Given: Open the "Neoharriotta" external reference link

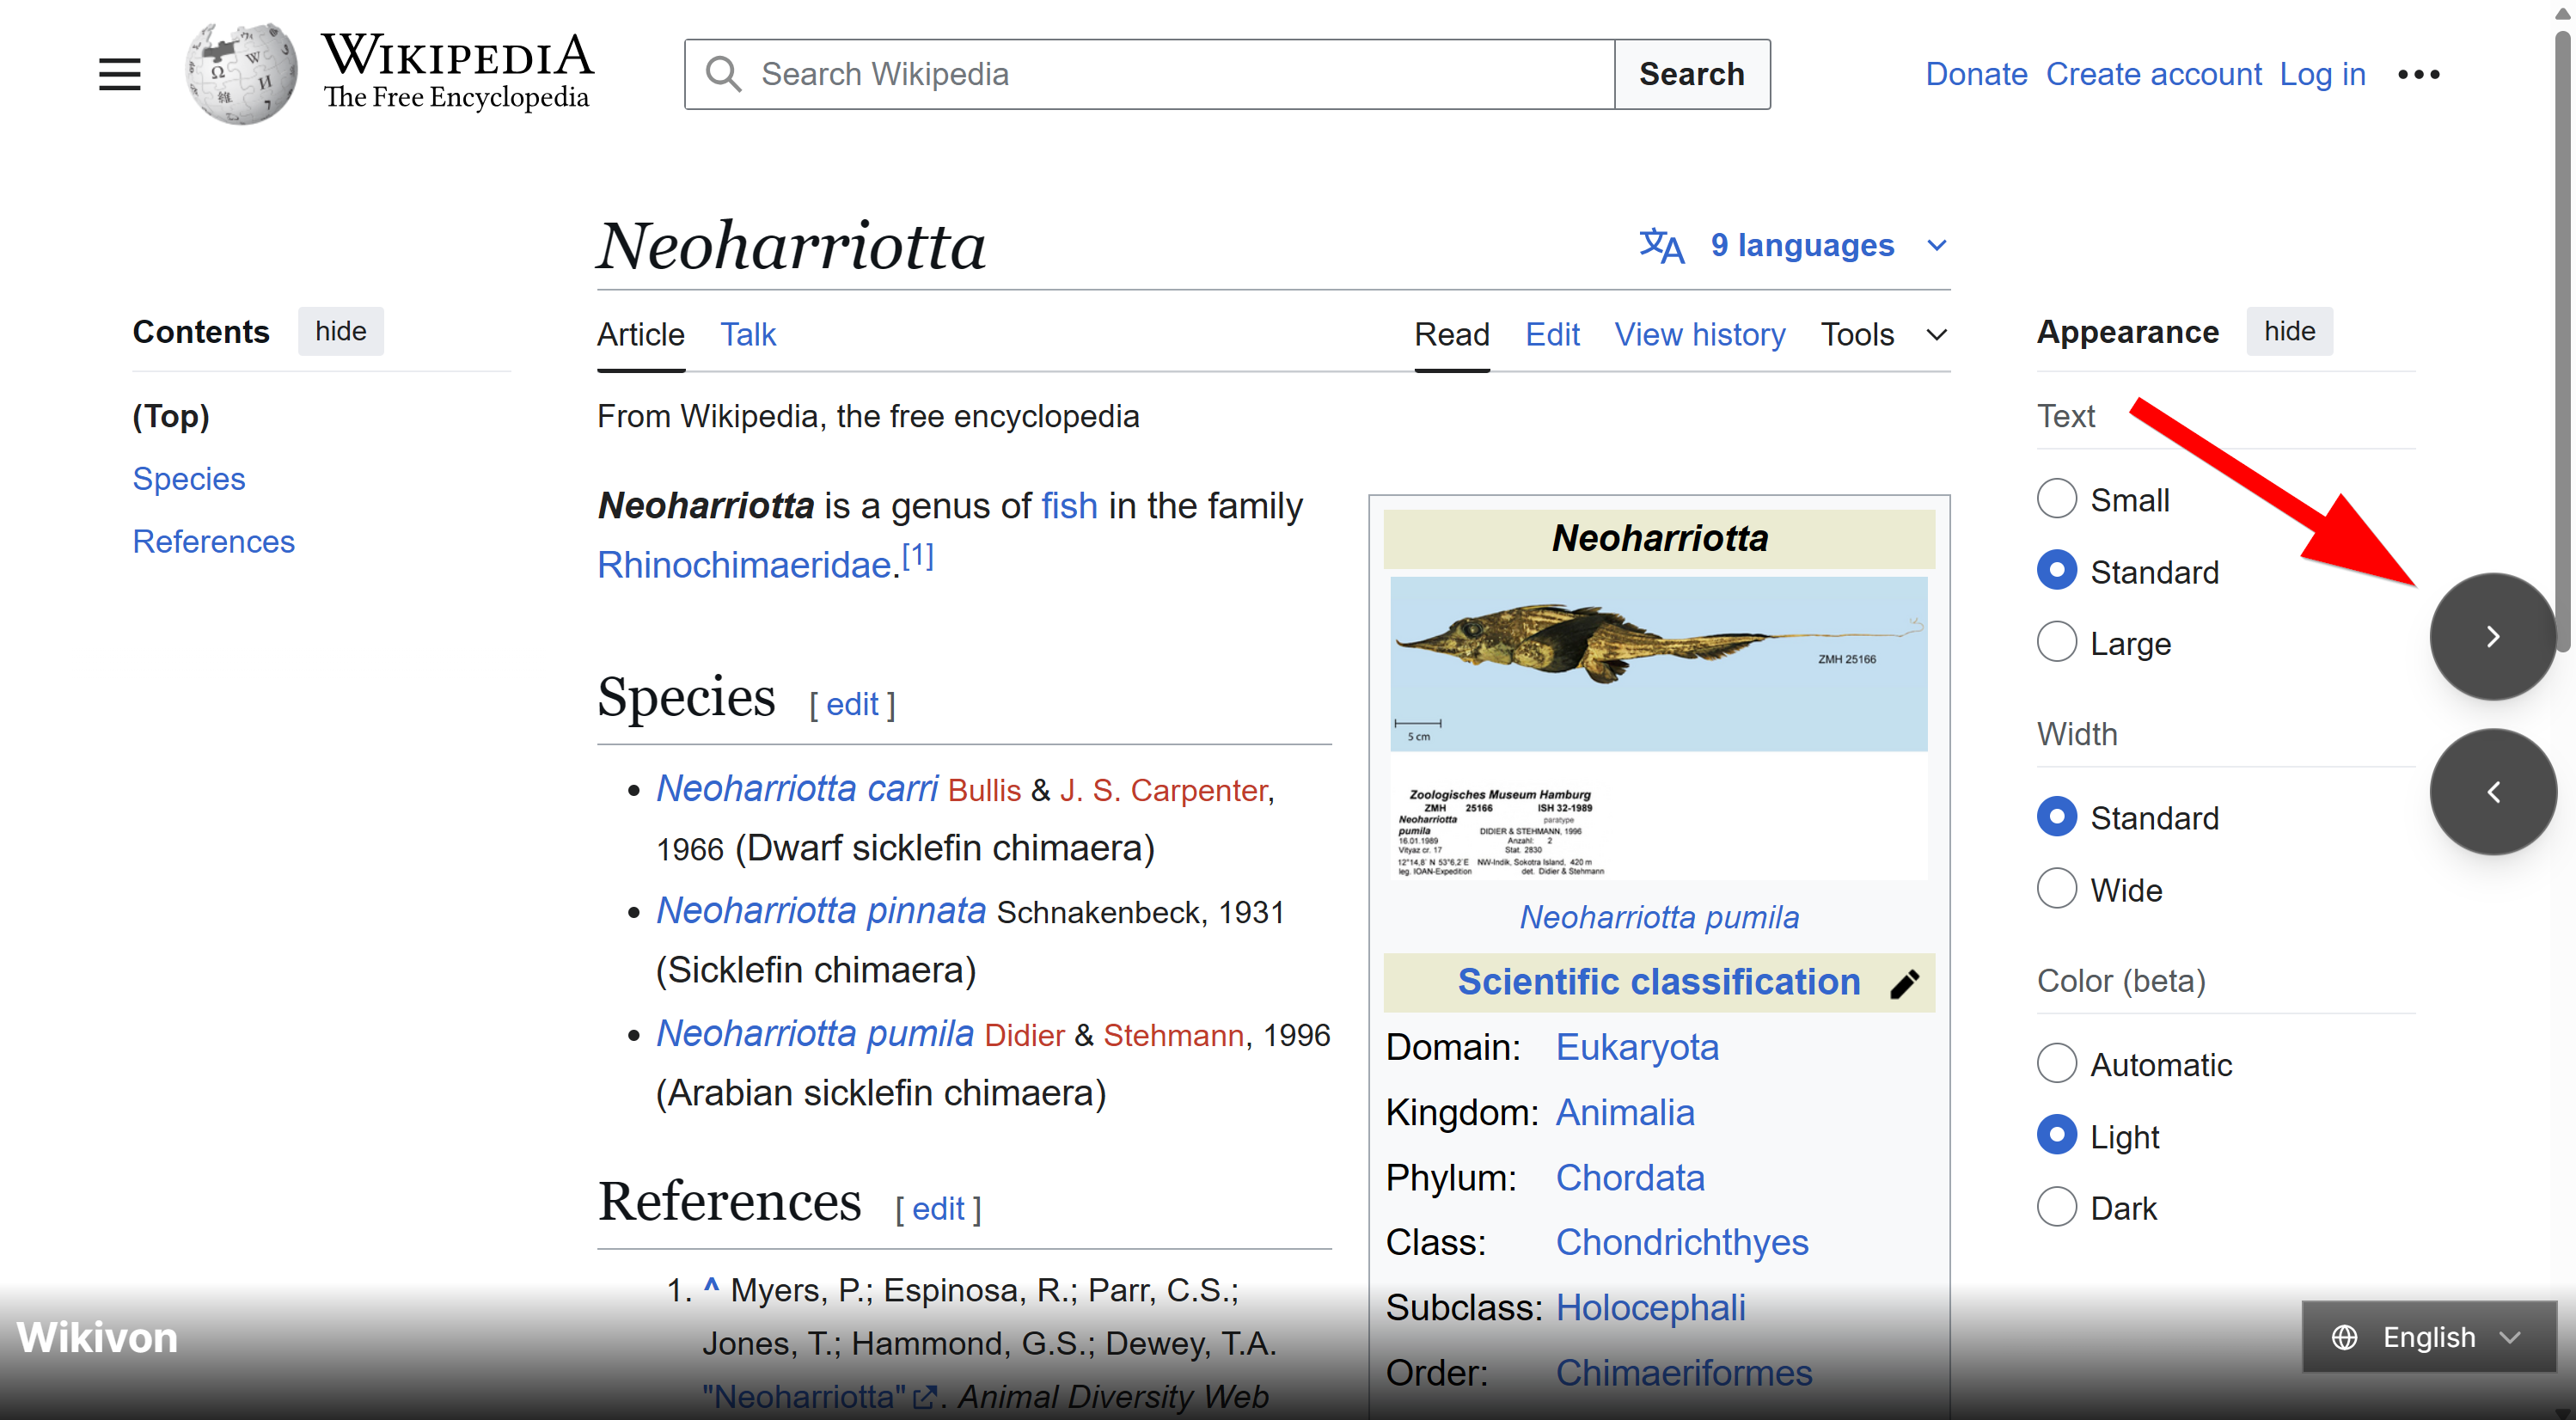Looking at the screenshot, I should pos(820,1396).
